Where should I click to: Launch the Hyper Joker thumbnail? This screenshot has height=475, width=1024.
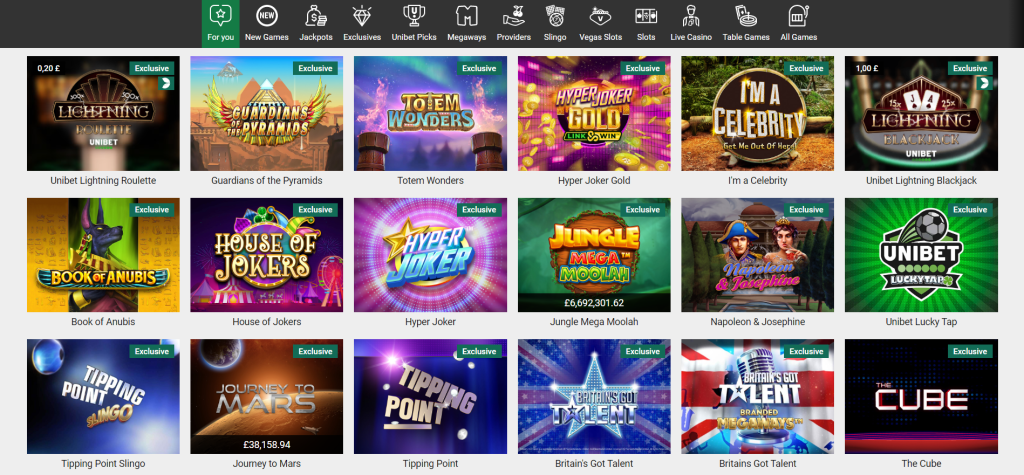pos(430,255)
